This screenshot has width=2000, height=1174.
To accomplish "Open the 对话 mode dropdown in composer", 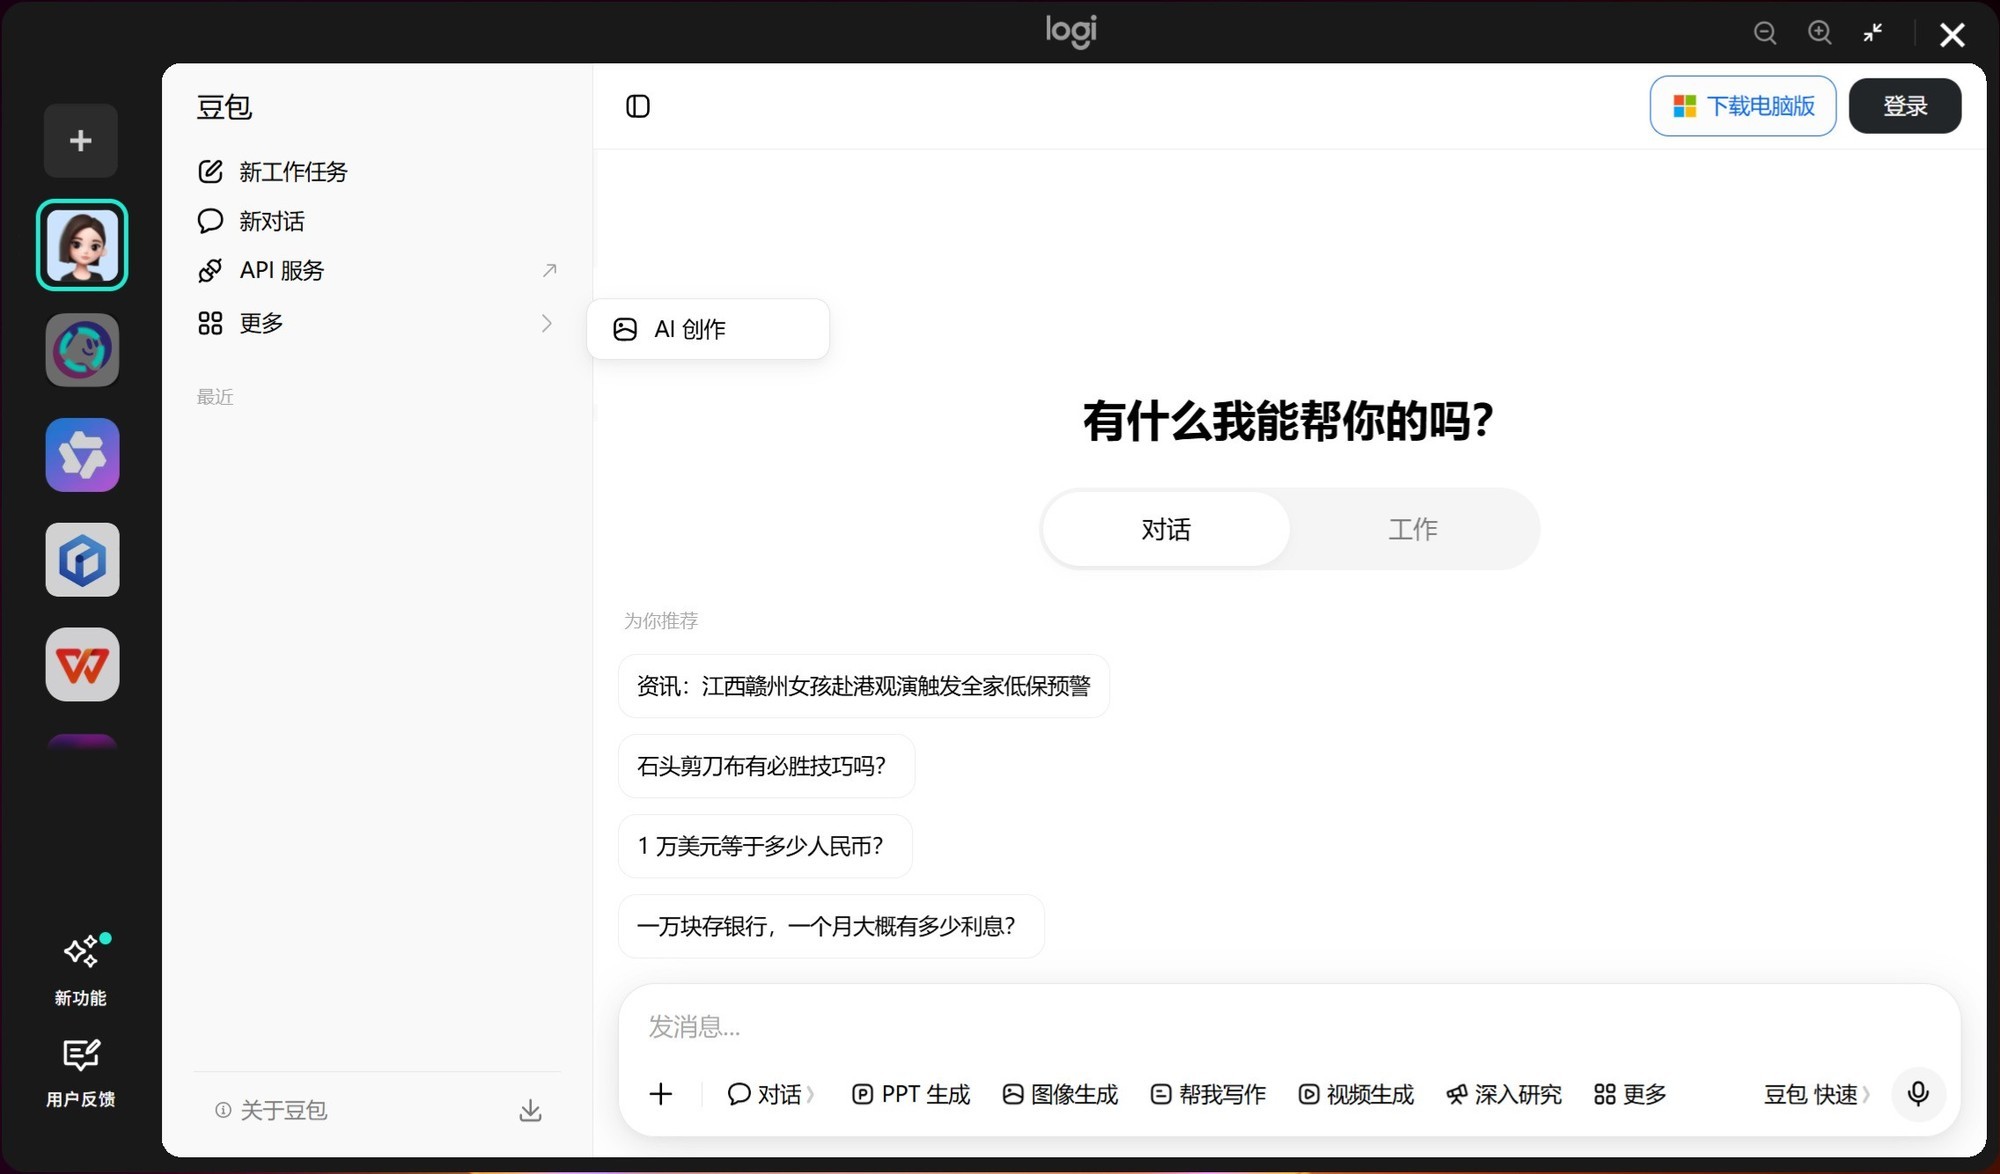I will coord(771,1094).
